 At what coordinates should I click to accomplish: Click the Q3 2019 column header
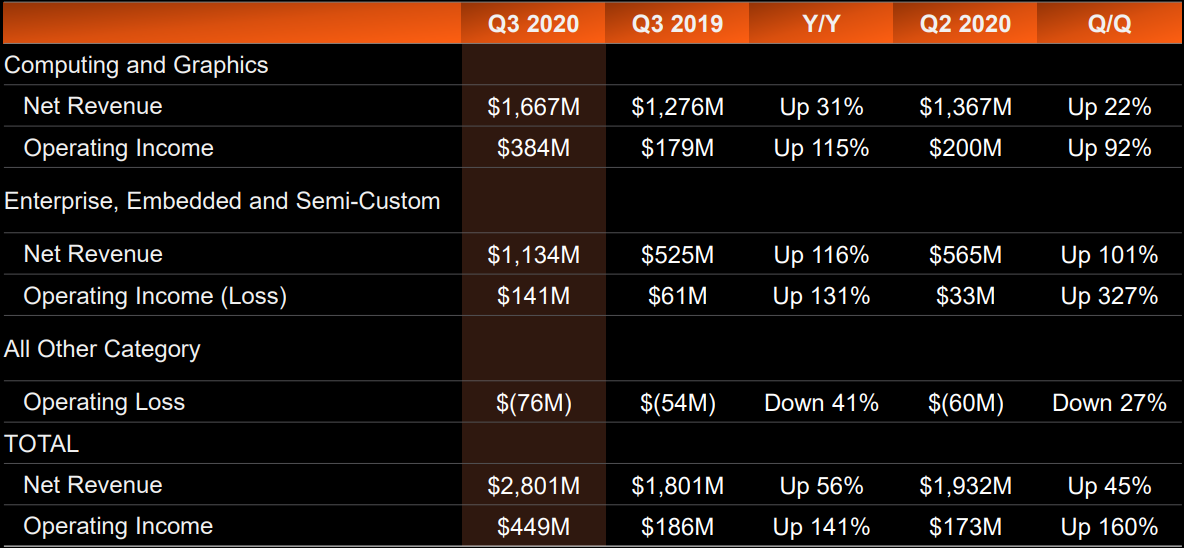pos(677,24)
